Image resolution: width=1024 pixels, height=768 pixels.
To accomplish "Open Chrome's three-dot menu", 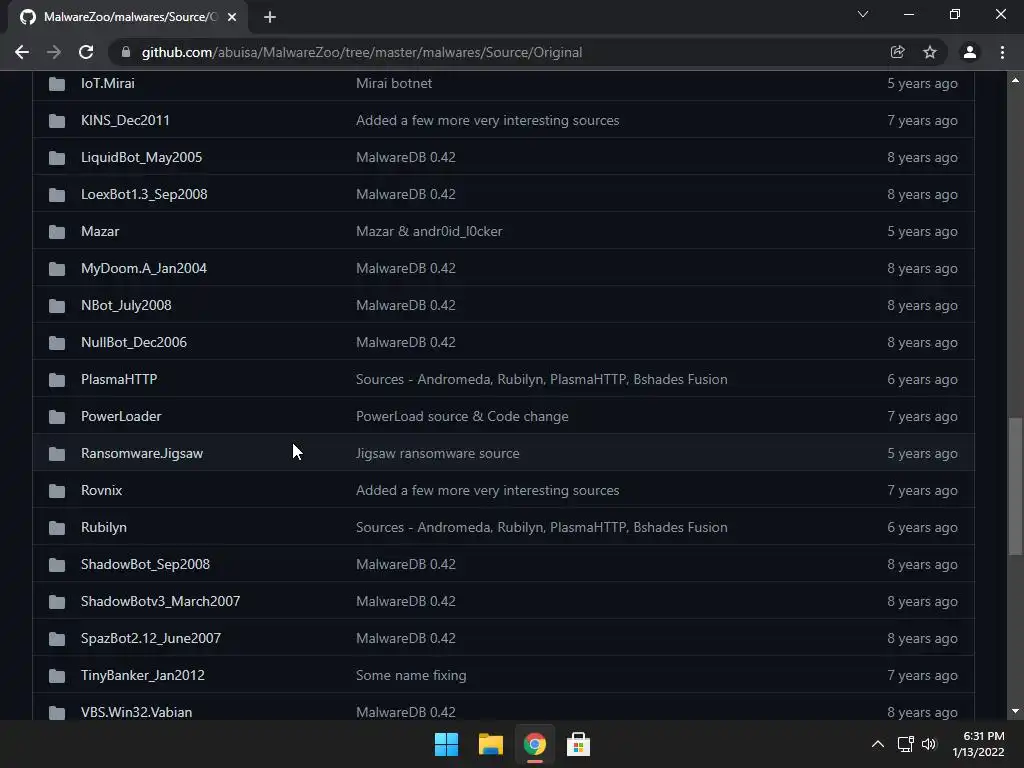I will pyautogui.click(x=1002, y=52).
